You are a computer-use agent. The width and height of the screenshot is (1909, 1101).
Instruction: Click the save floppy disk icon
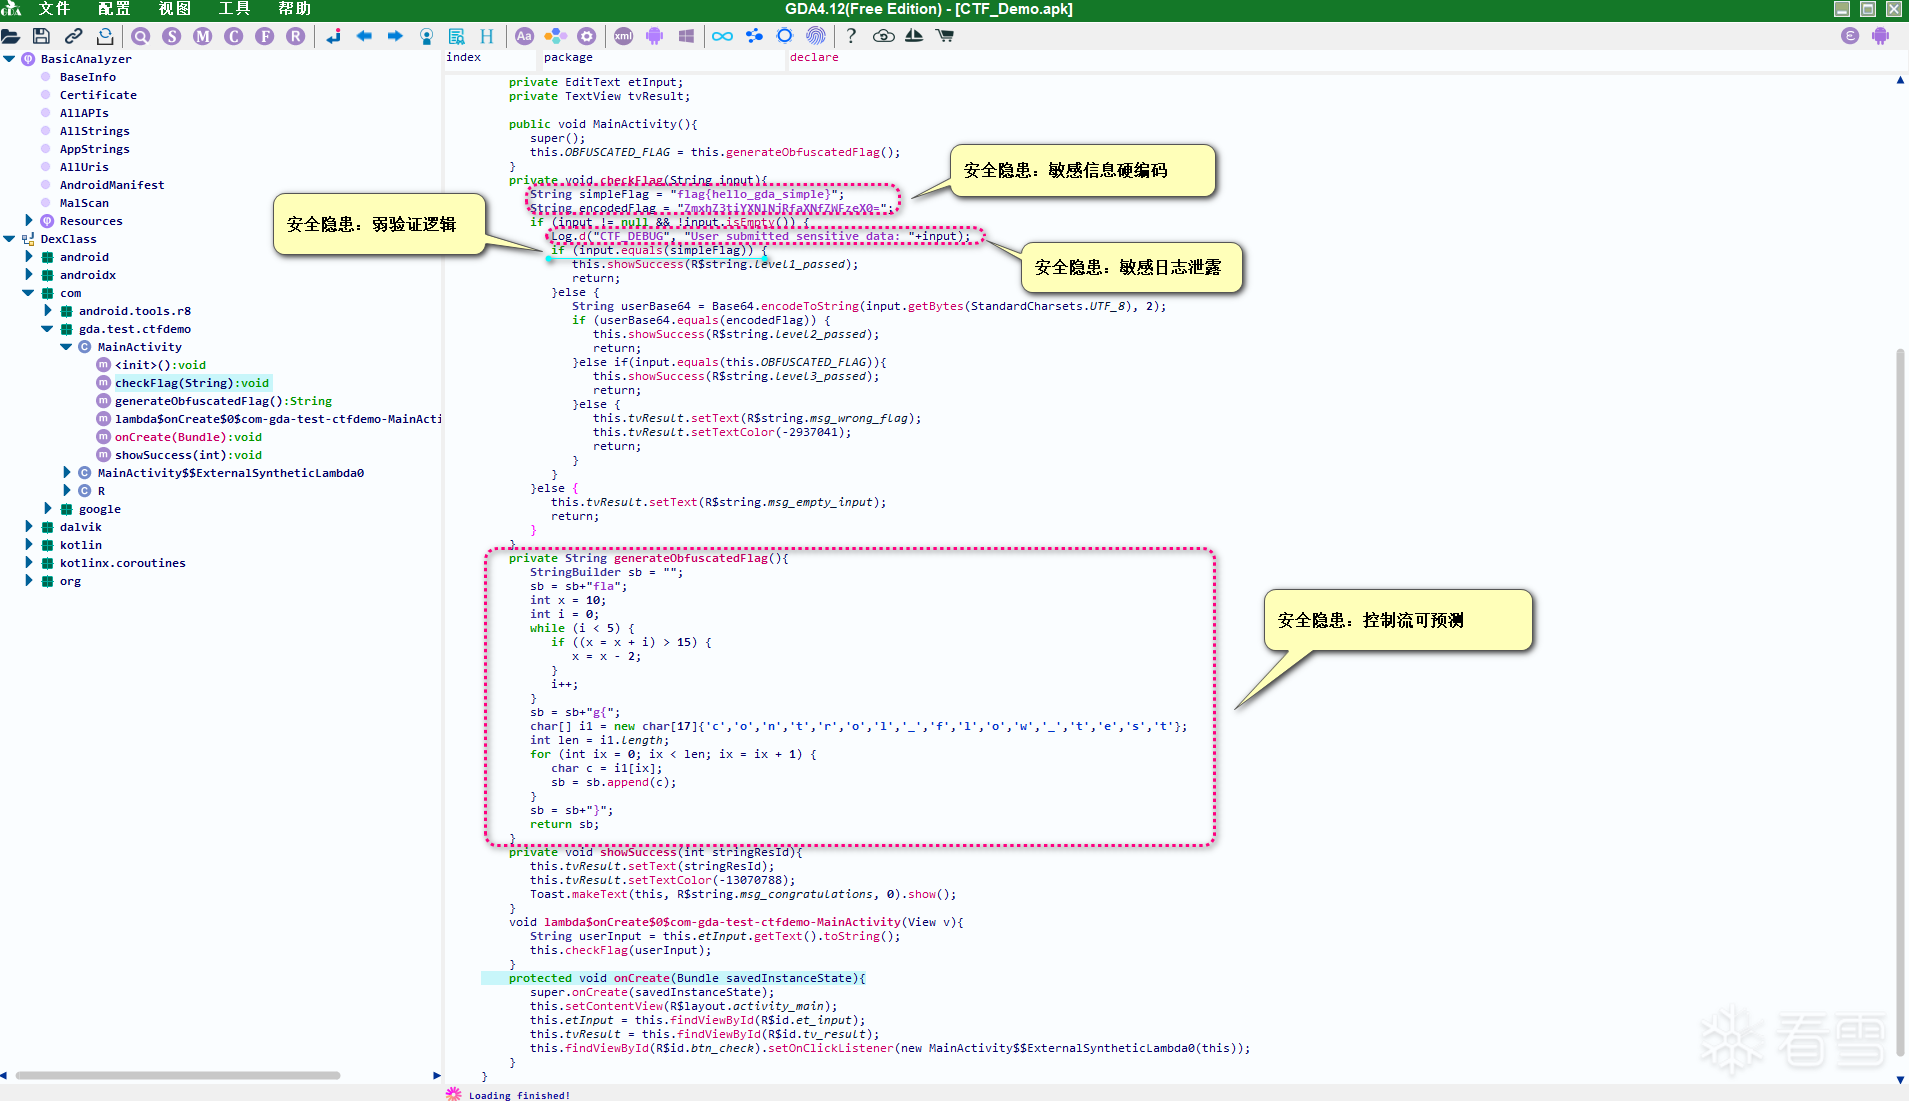(41, 36)
